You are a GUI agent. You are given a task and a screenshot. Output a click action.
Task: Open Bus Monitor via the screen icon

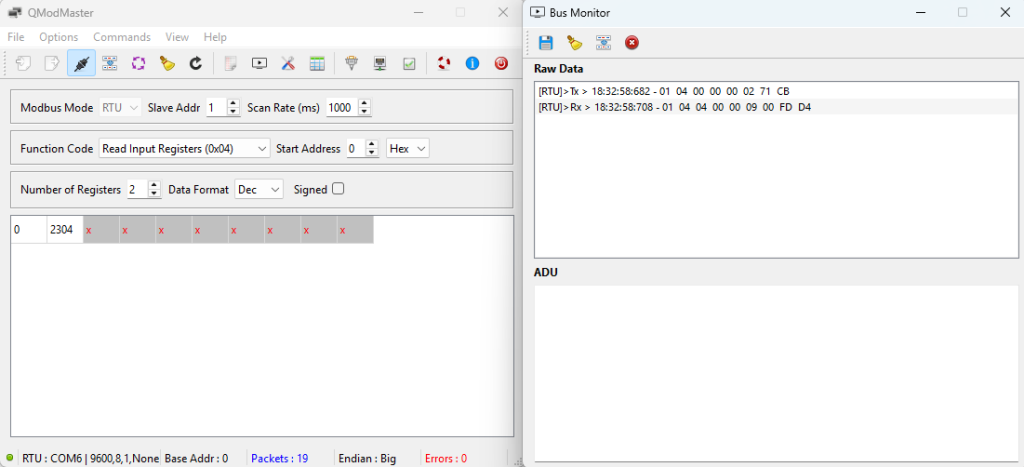point(259,63)
